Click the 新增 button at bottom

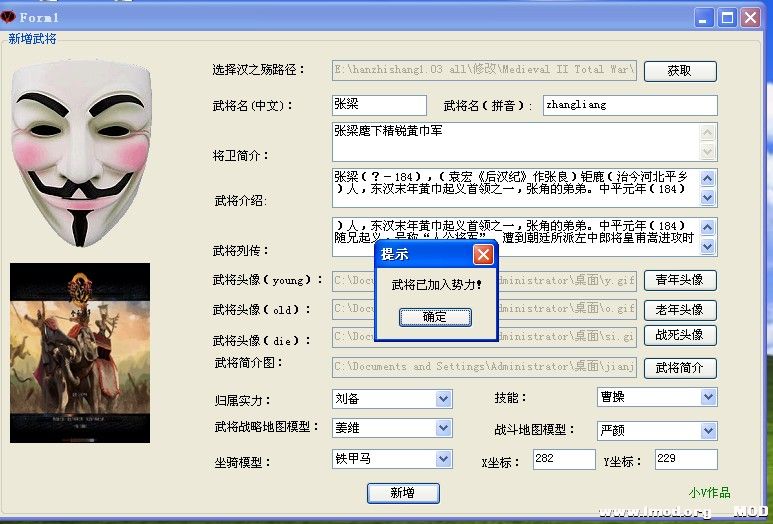[403, 493]
